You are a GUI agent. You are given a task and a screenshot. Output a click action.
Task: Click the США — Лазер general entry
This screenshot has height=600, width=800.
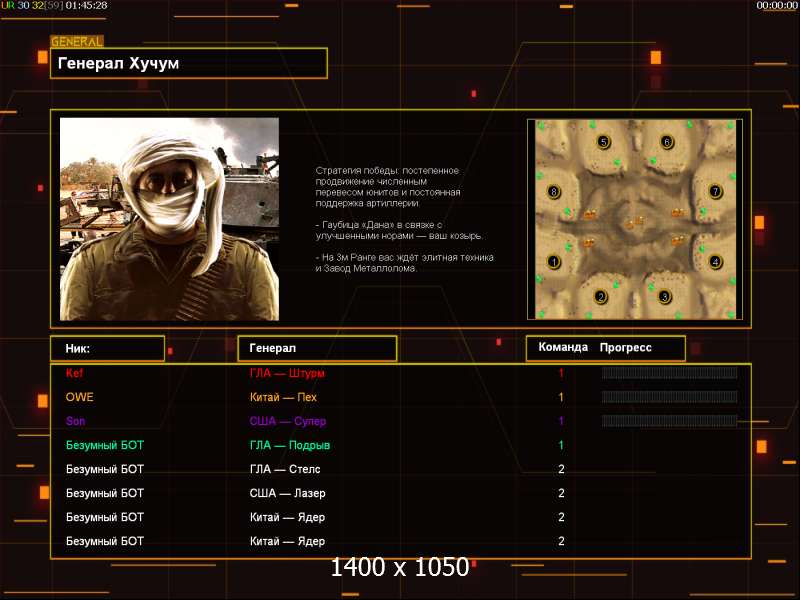[287, 493]
